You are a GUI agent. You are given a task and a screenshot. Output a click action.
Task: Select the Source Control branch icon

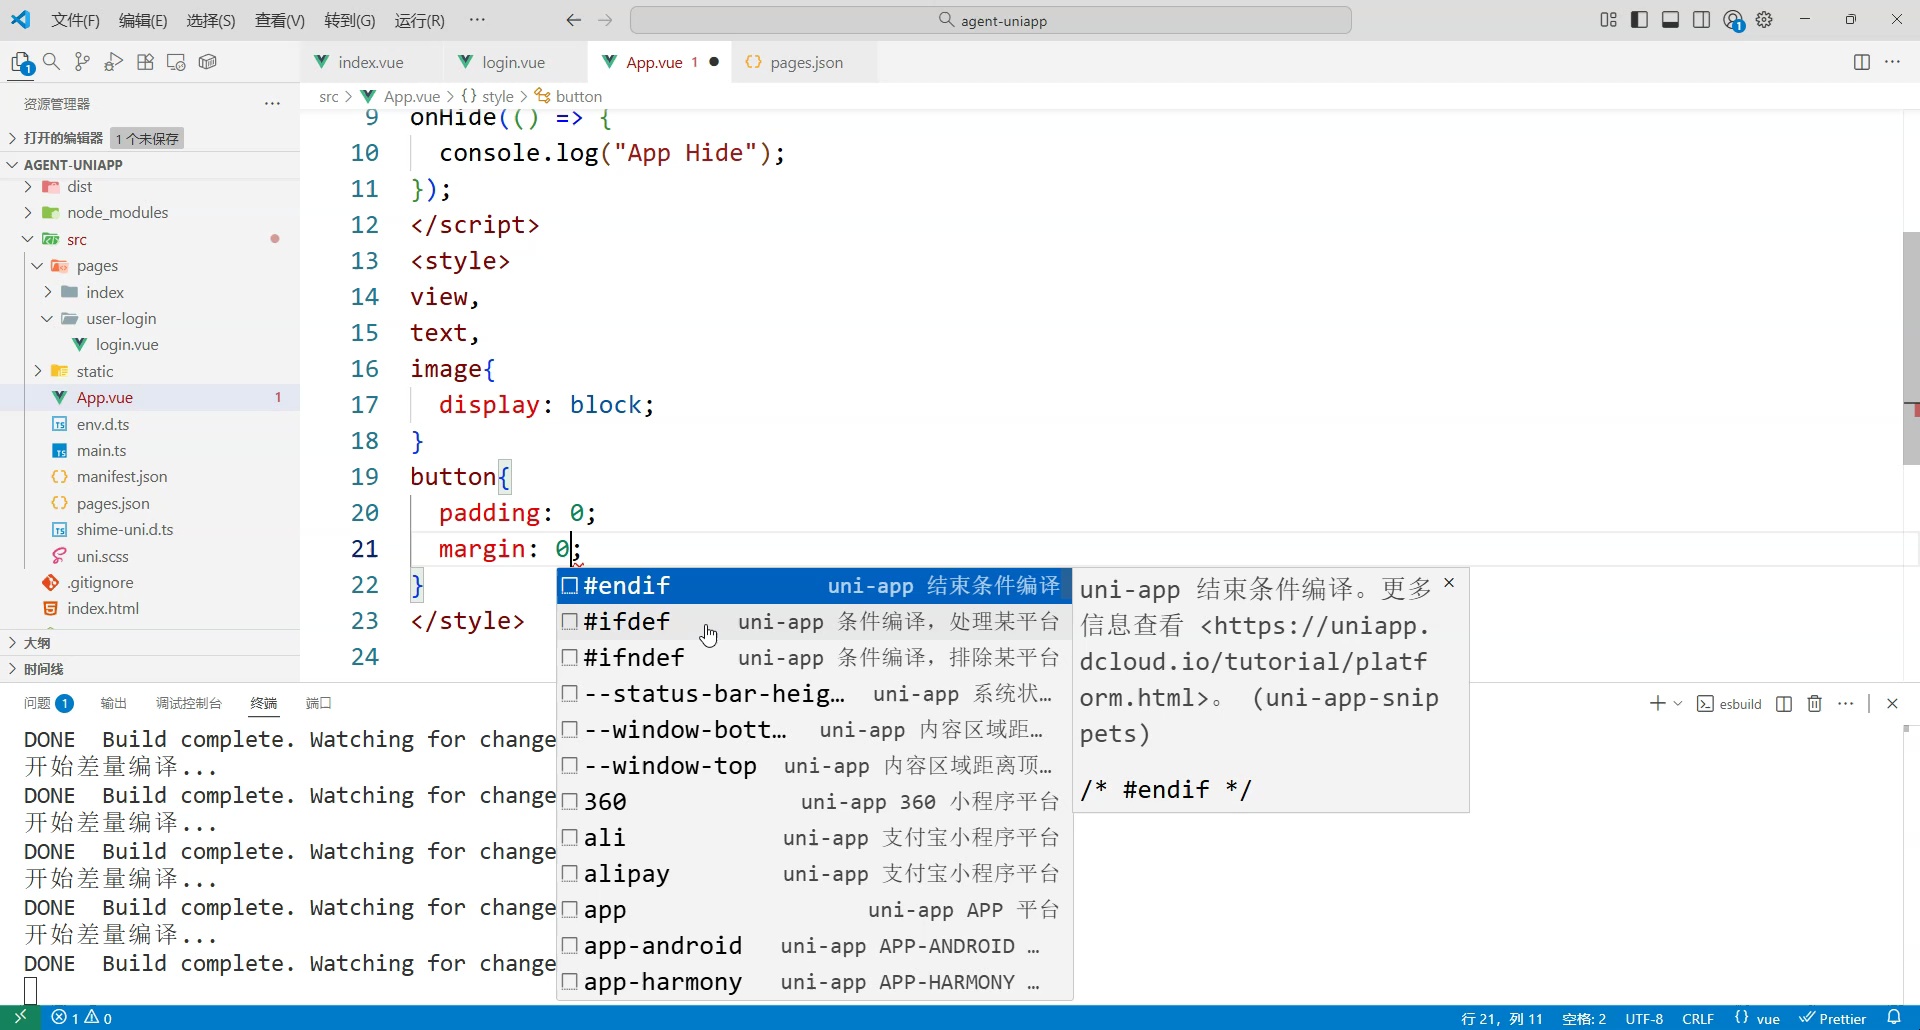click(82, 62)
